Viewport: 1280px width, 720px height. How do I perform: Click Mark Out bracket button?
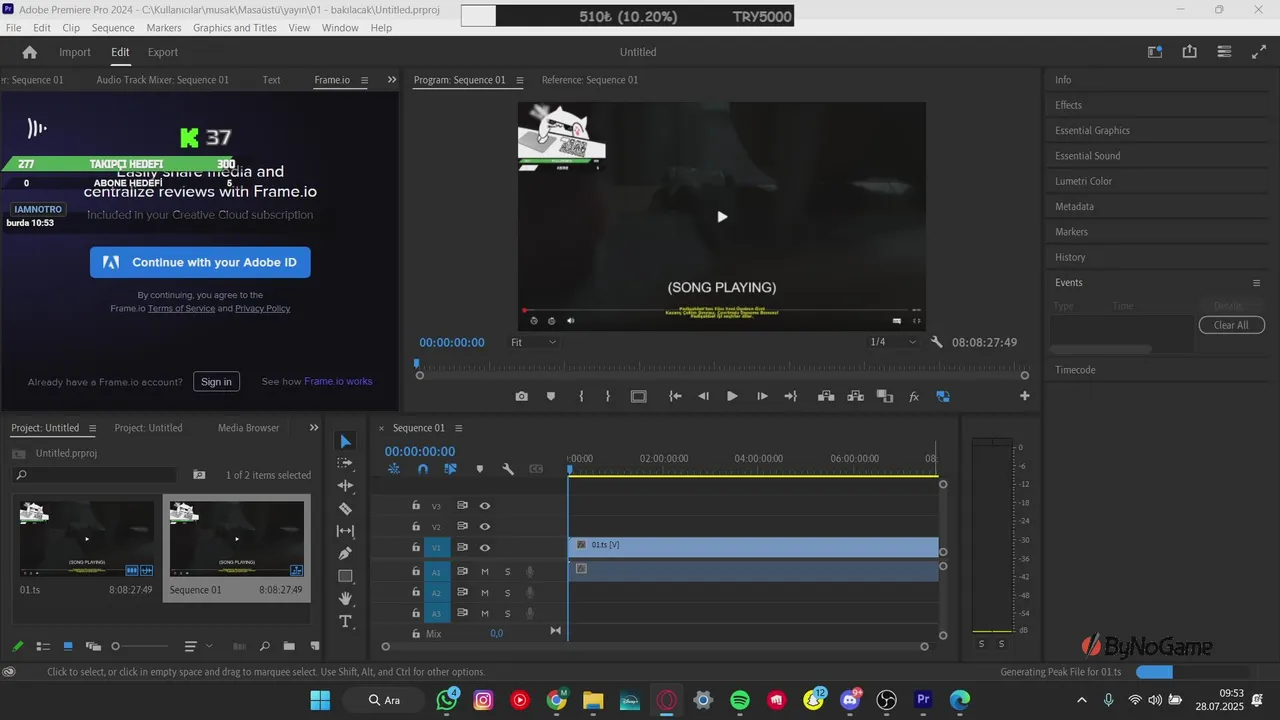point(607,396)
